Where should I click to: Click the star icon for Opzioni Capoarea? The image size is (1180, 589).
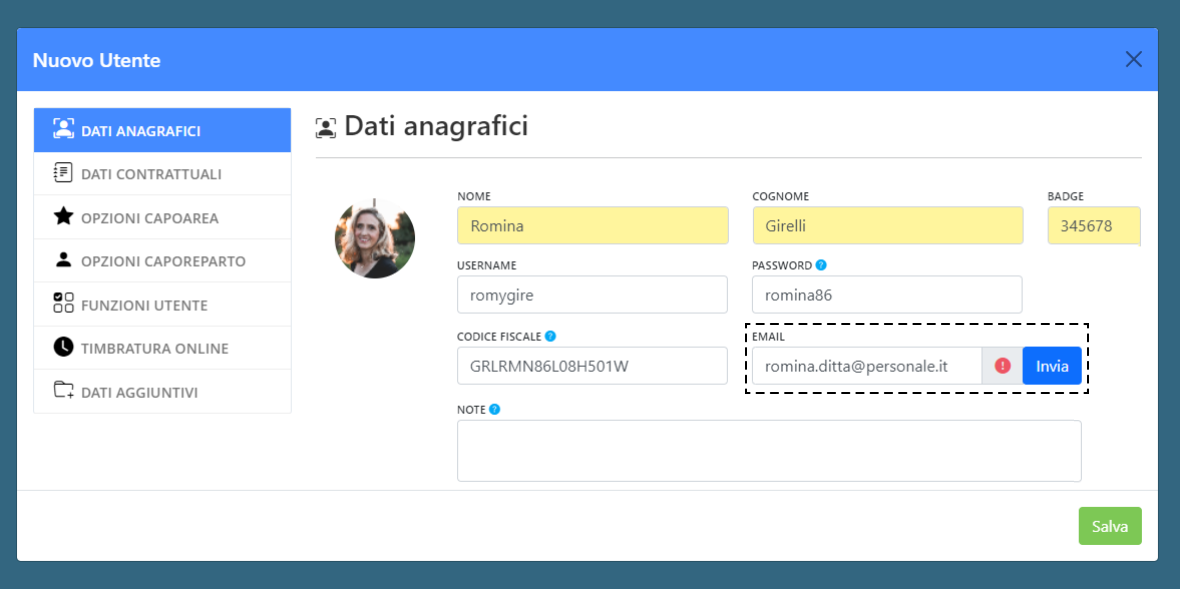(63, 217)
